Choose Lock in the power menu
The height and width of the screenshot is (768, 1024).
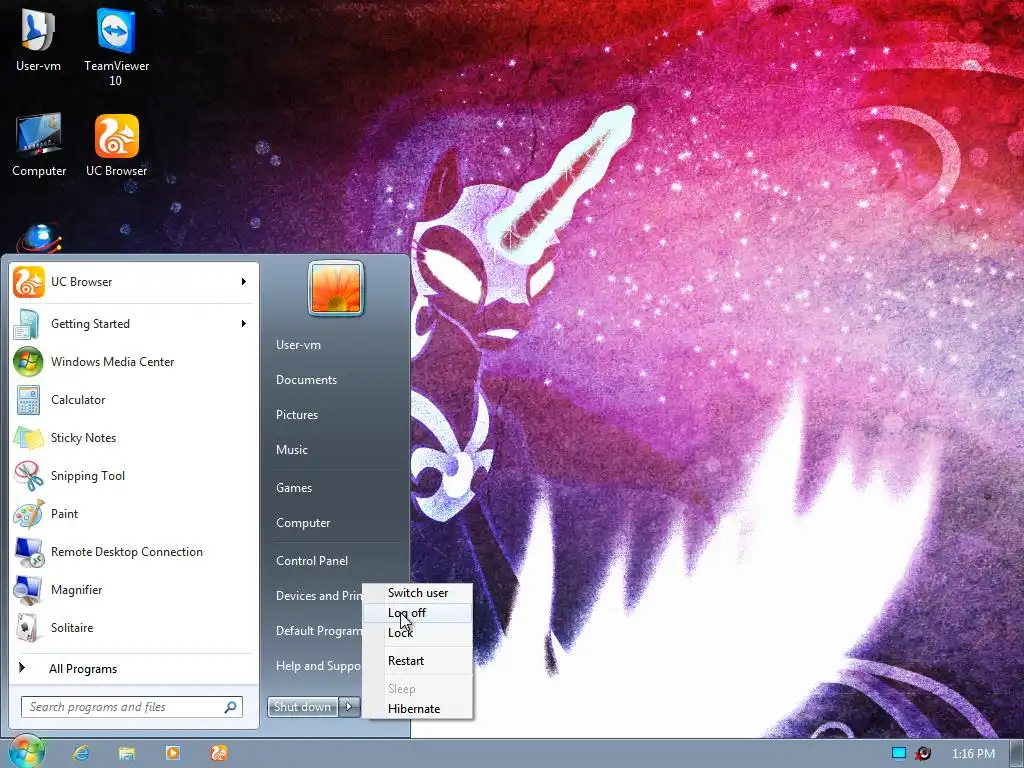pos(418,633)
